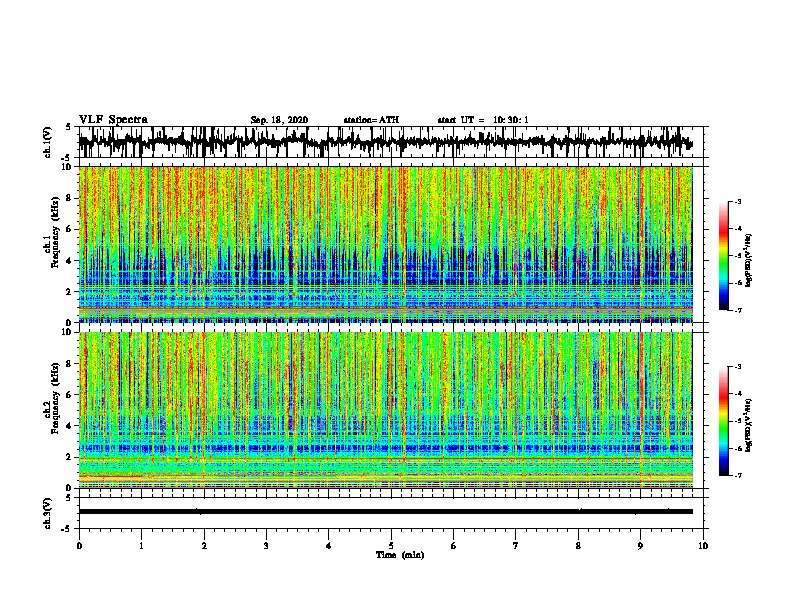Click the "ch.1(V)" axis label
This screenshot has width=792, height=612.
pos(49,142)
